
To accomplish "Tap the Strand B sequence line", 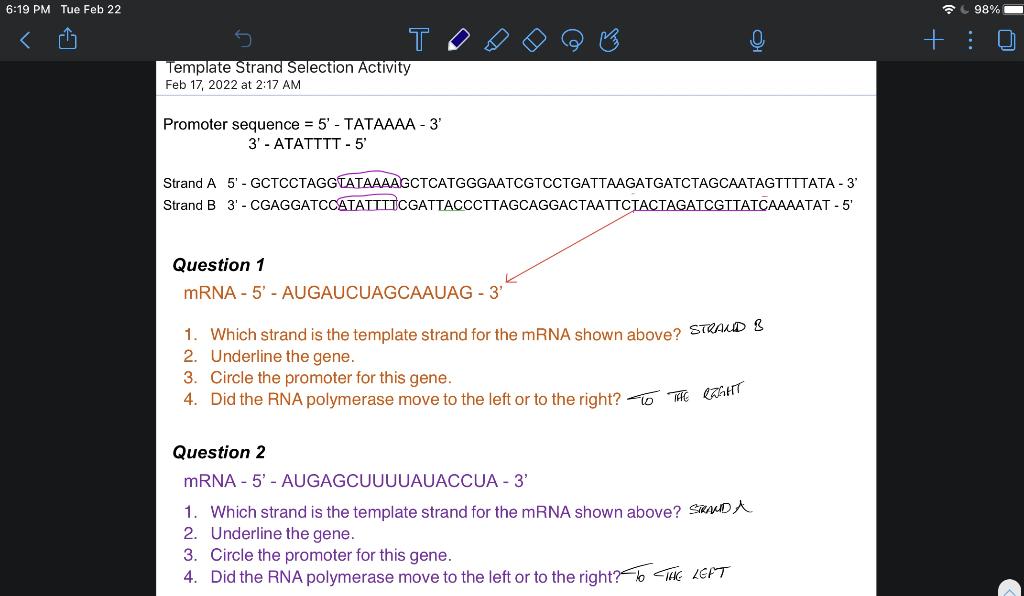I will (508, 205).
